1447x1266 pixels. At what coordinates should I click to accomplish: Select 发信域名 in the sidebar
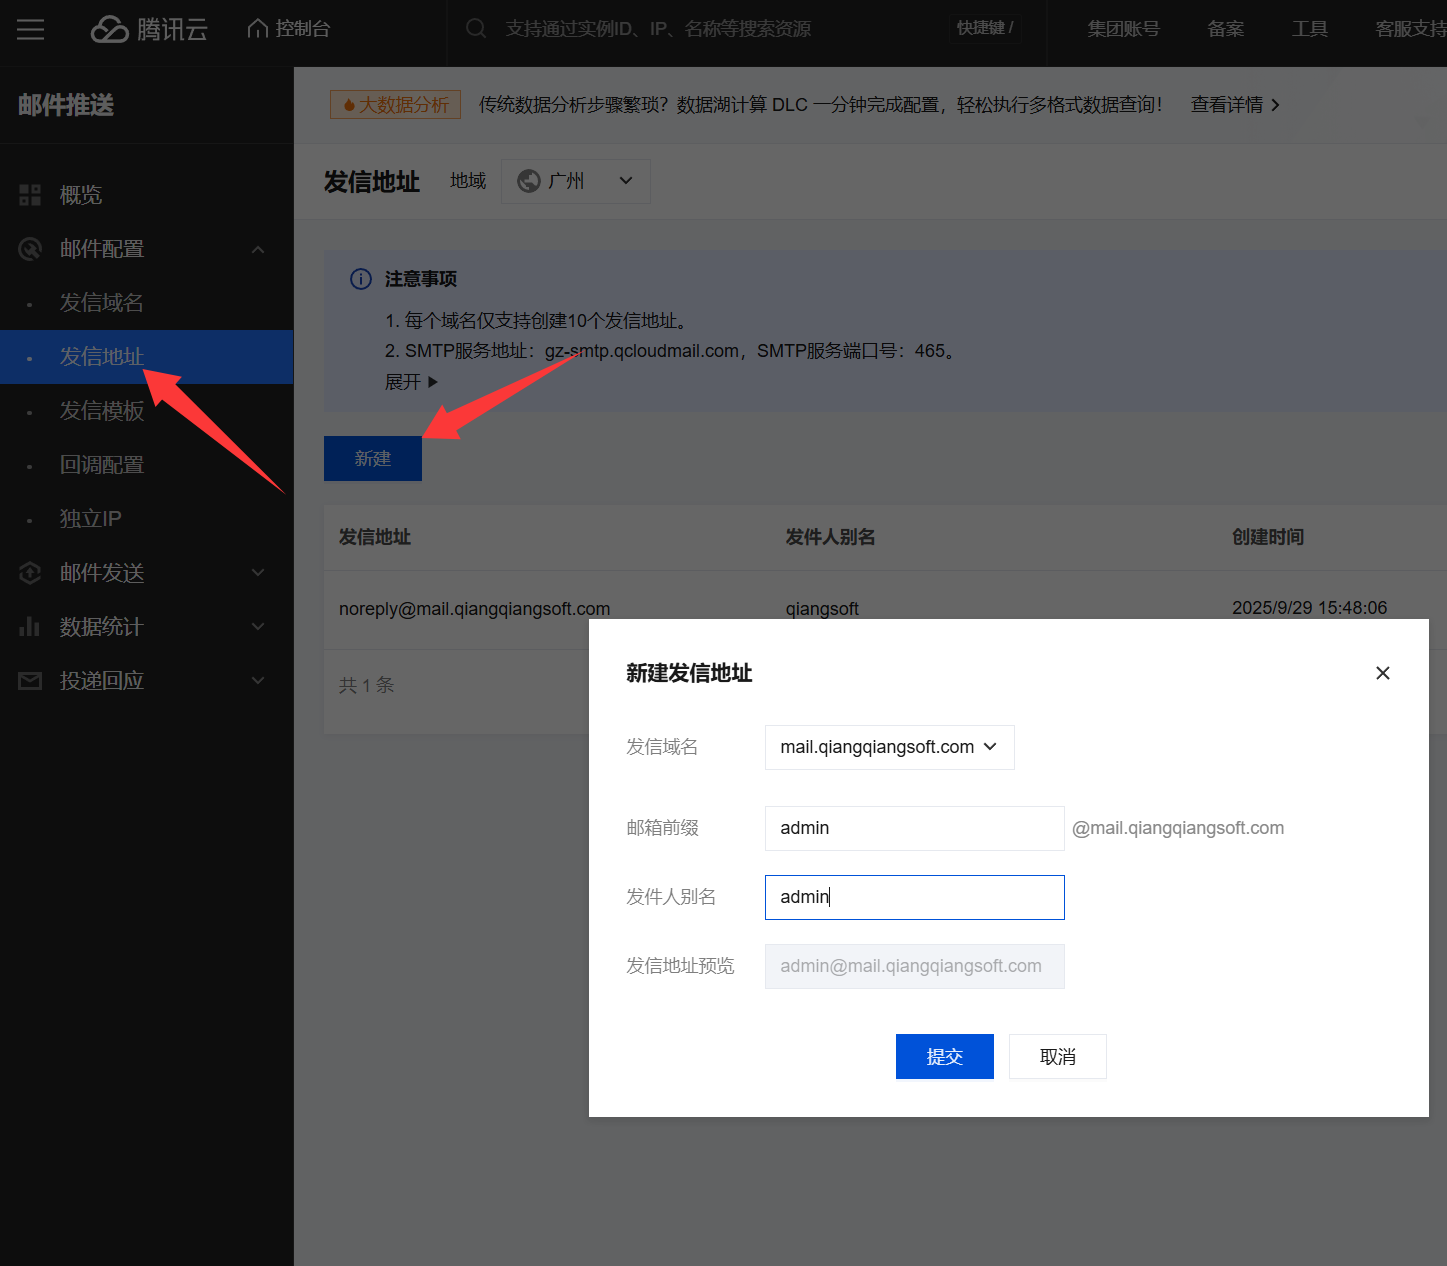(102, 303)
